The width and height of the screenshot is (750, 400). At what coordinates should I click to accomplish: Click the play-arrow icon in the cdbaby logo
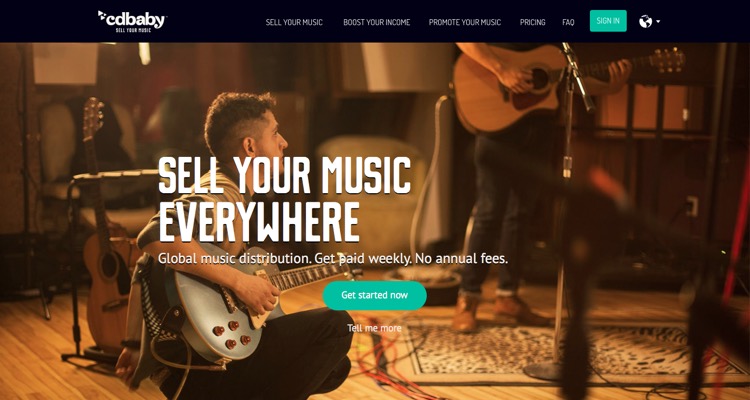point(101,17)
